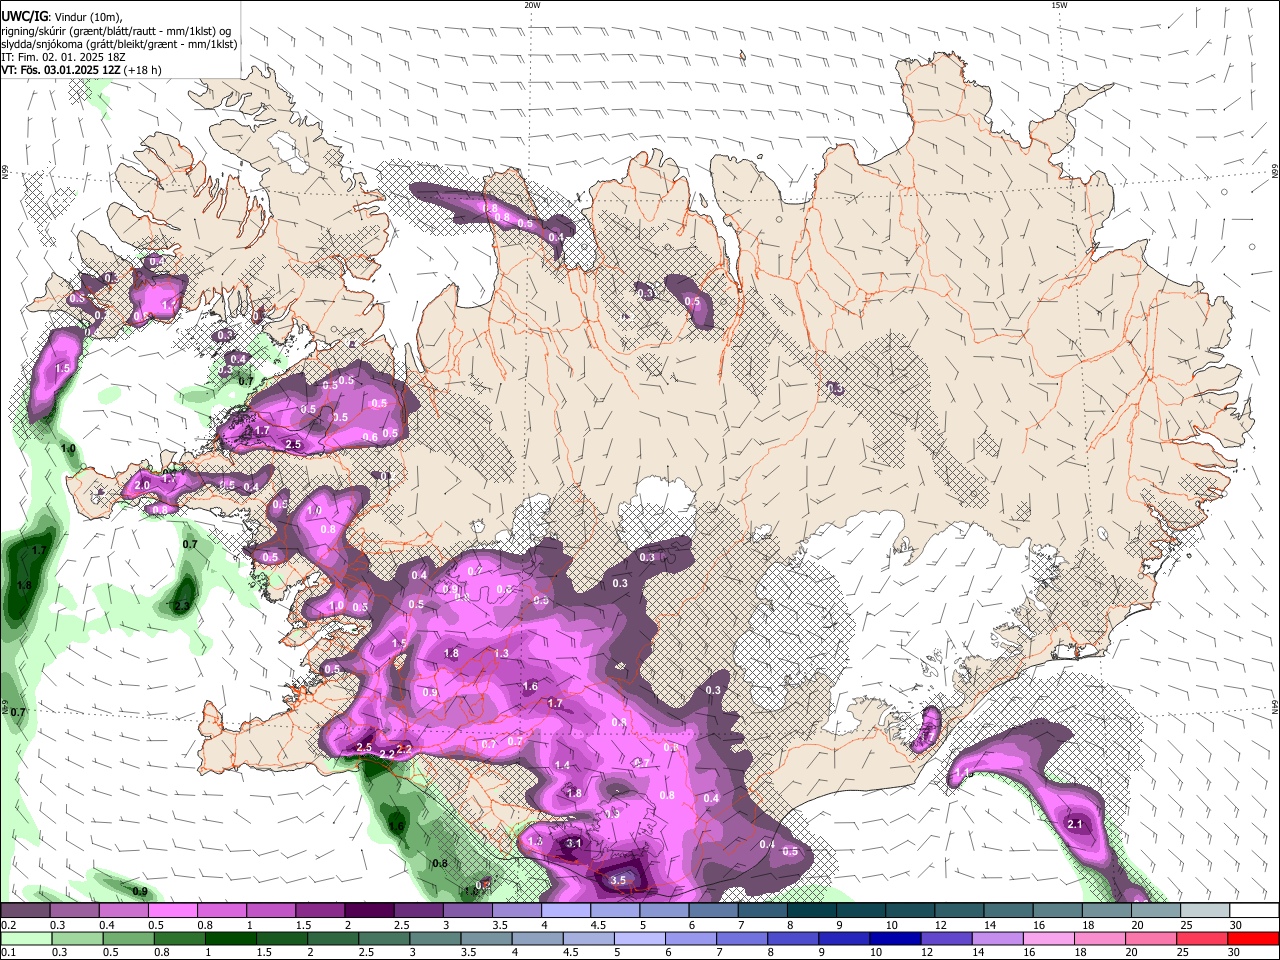Select the 0.2 swatch in purple snow legend
Viewport: 1280px width, 960px height.
tap(25, 910)
